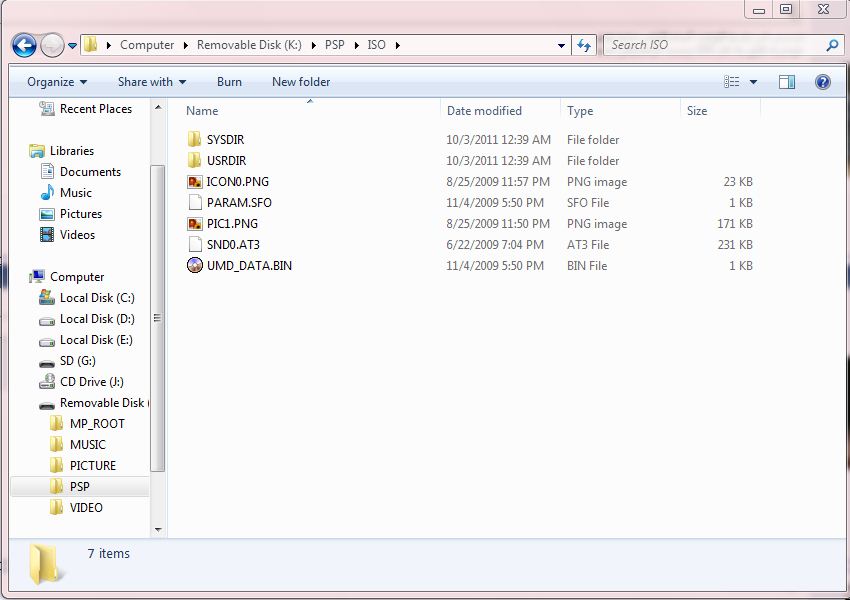Click ISO in the address path
This screenshot has height=600, width=850.
pos(376,45)
